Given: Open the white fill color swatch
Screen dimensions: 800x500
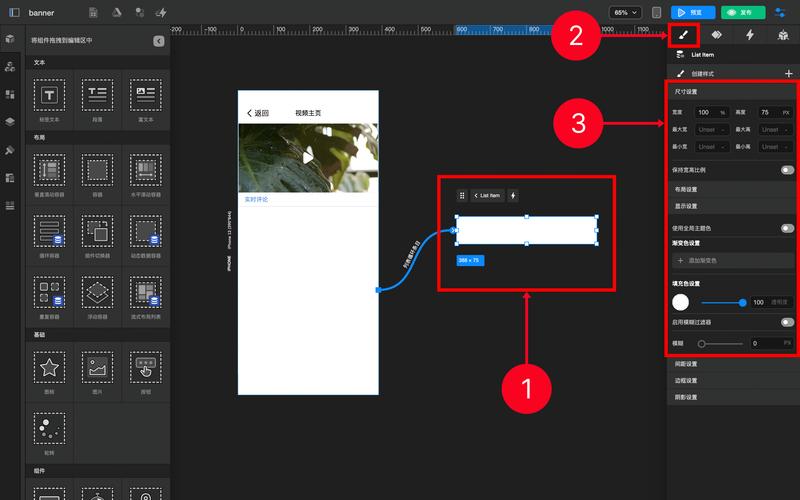Looking at the screenshot, I should [x=681, y=302].
